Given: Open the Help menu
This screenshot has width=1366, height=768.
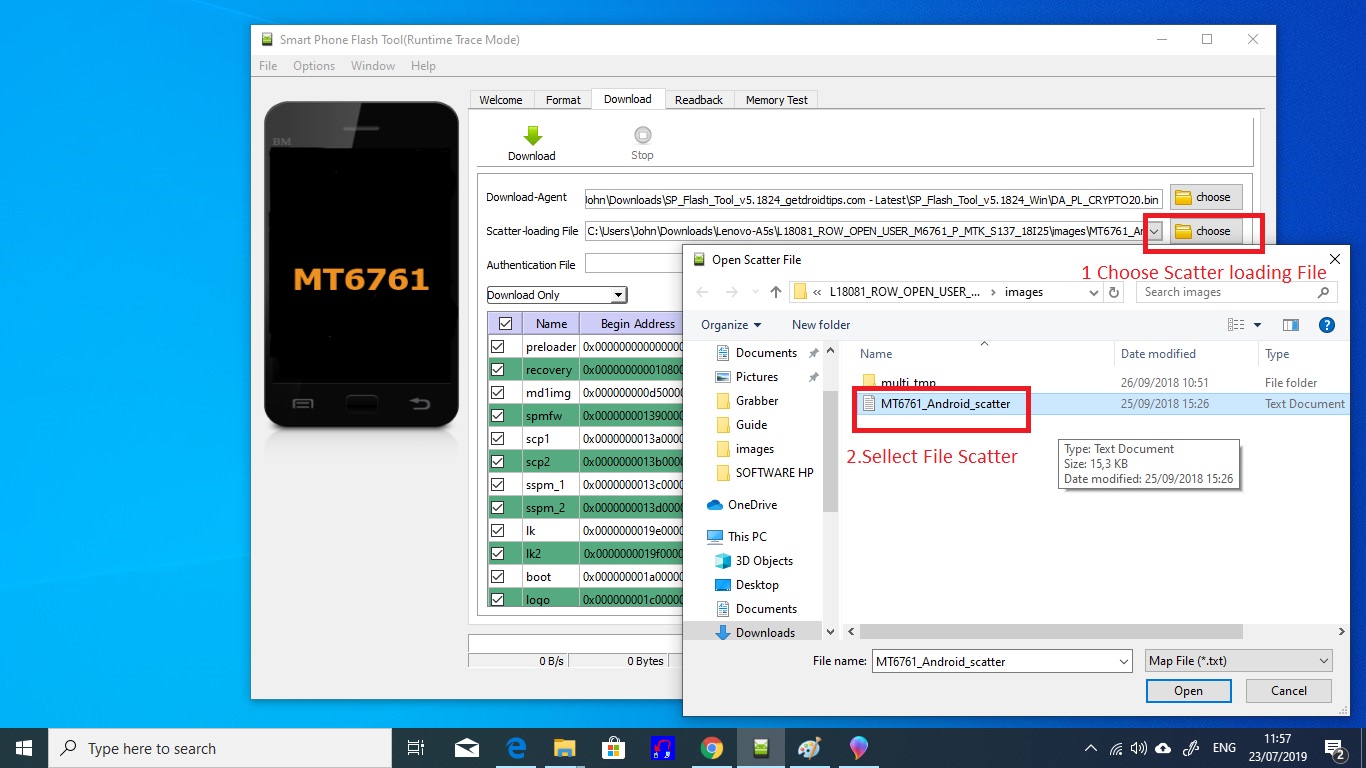Looking at the screenshot, I should pos(423,66).
